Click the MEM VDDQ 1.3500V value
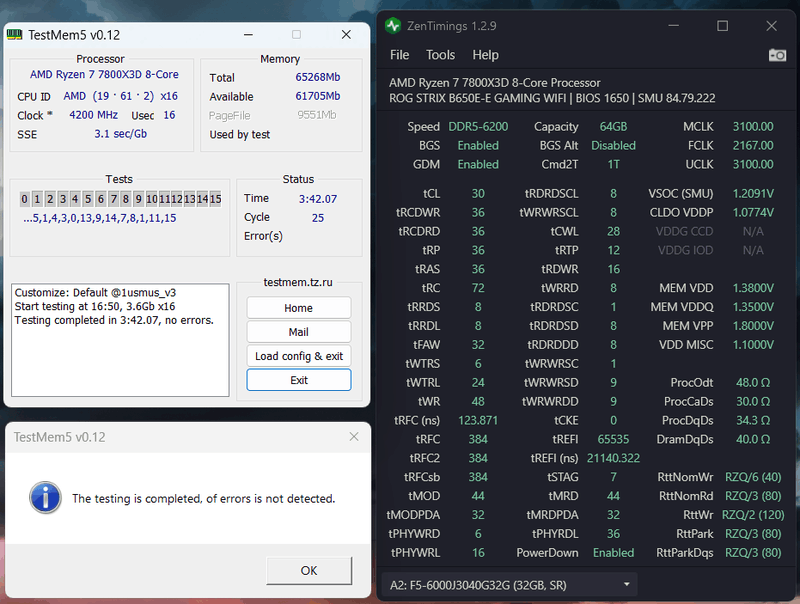This screenshot has height=604, width=800. click(753, 307)
